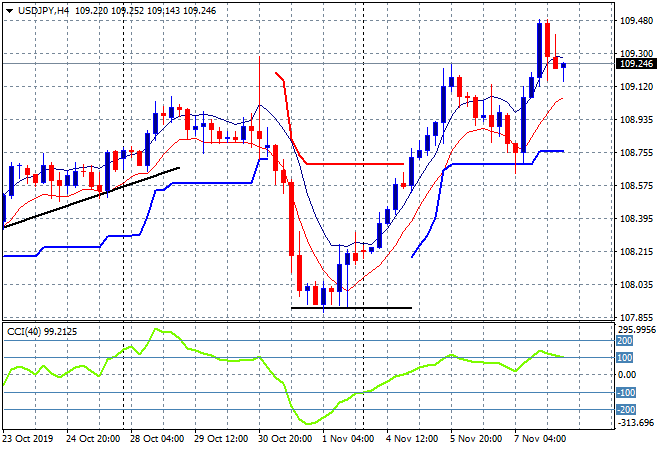Click the 108.575 price scale label
This screenshot has height=450, width=660.
[x=636, y=186]
